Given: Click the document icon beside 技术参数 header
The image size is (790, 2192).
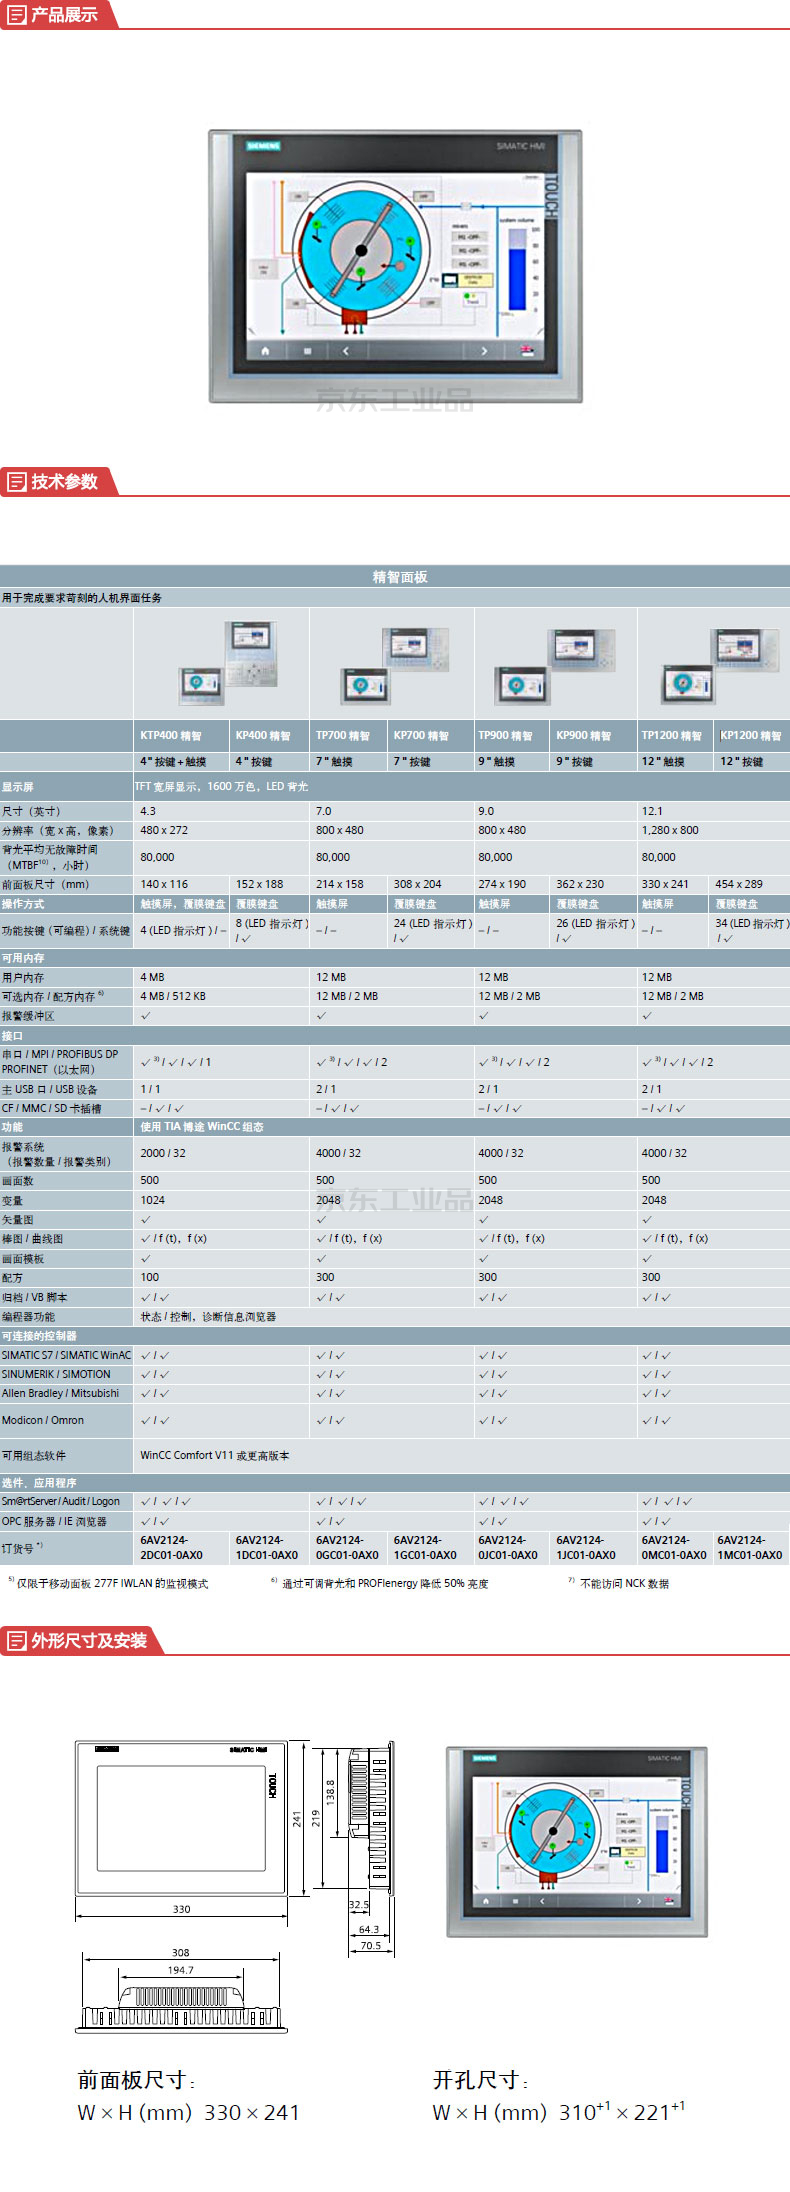Looking at the screenshot, I should (16, 482).
